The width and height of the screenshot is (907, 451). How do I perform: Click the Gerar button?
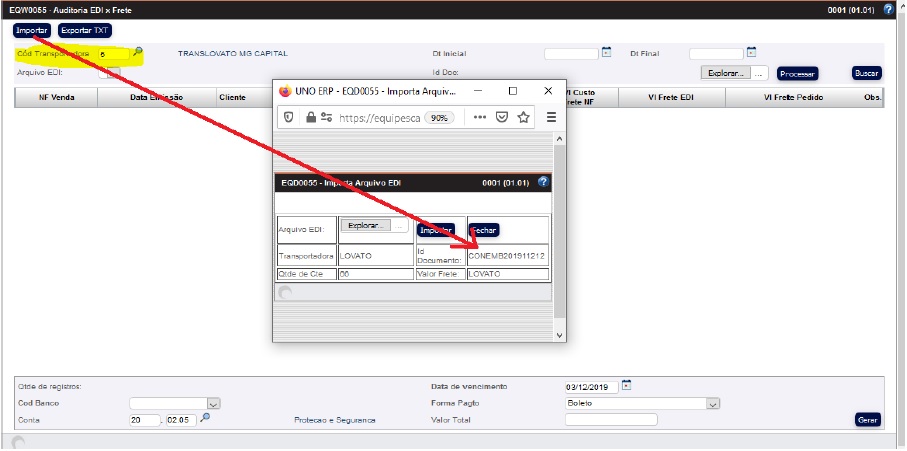(x=868, y=420)
